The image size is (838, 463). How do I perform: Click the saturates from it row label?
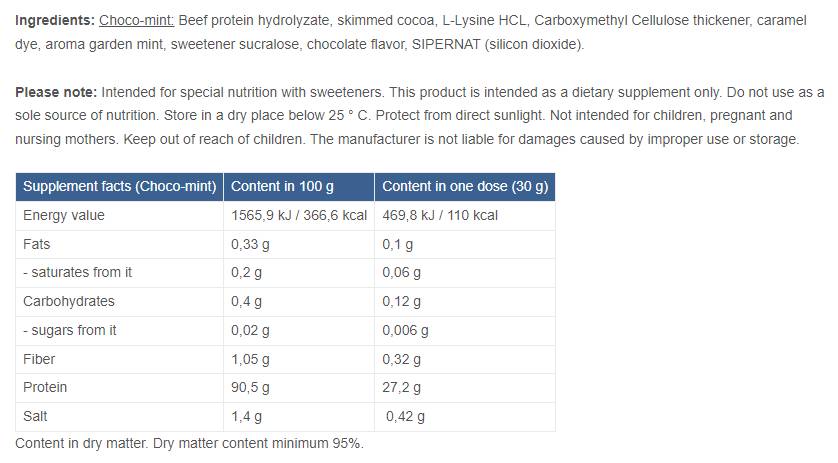pos(77,273)
